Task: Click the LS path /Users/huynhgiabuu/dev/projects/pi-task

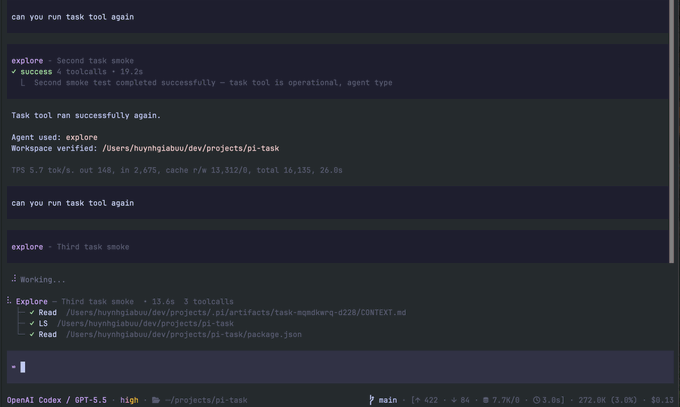Action: click(x=145, y=323)
